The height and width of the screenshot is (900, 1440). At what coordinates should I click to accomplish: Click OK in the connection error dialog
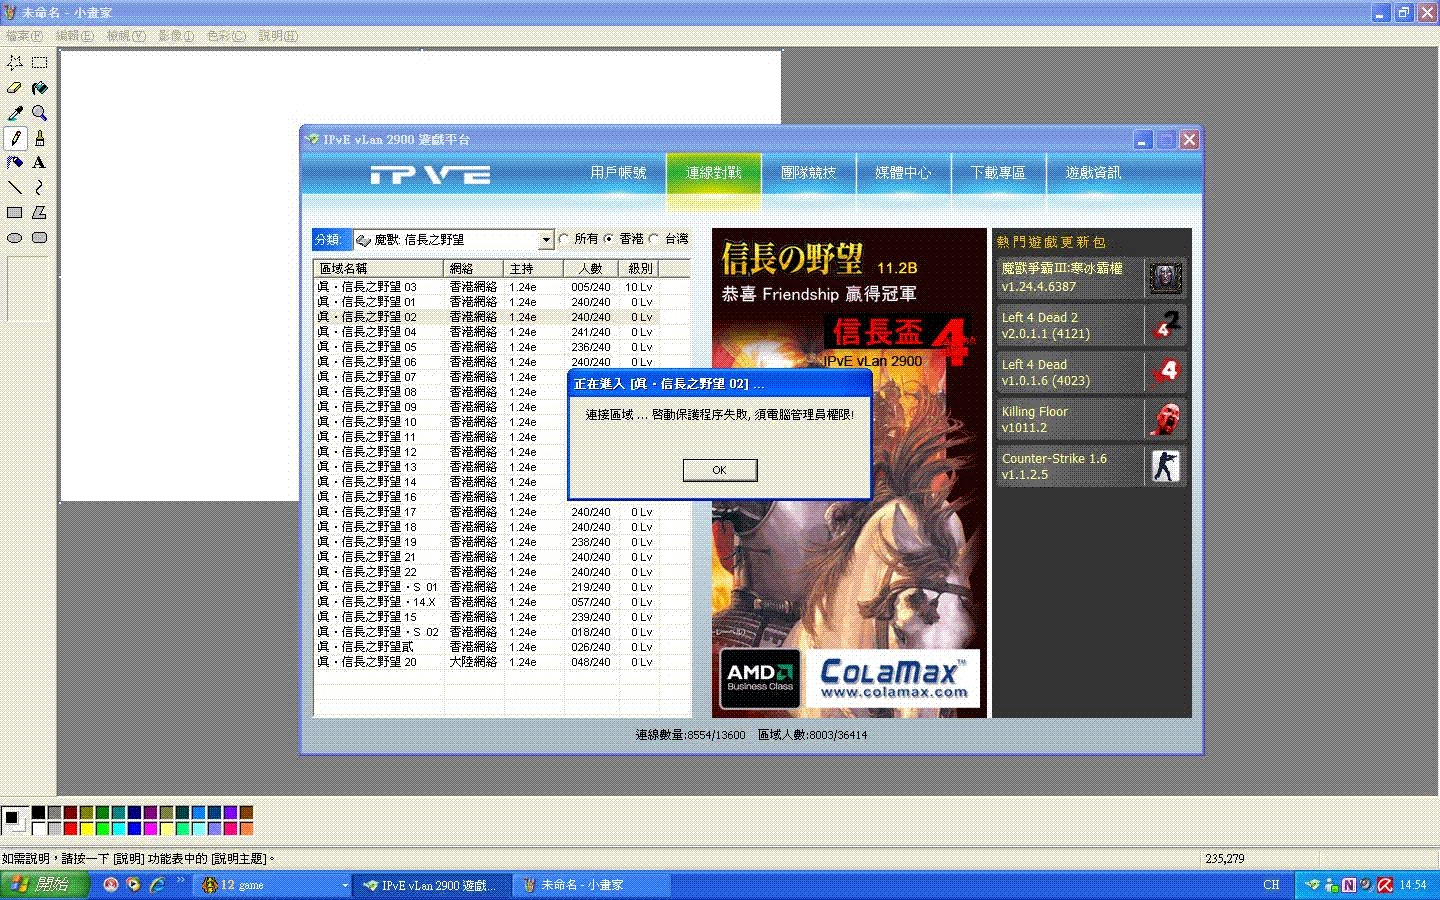[x=720, y=470]
